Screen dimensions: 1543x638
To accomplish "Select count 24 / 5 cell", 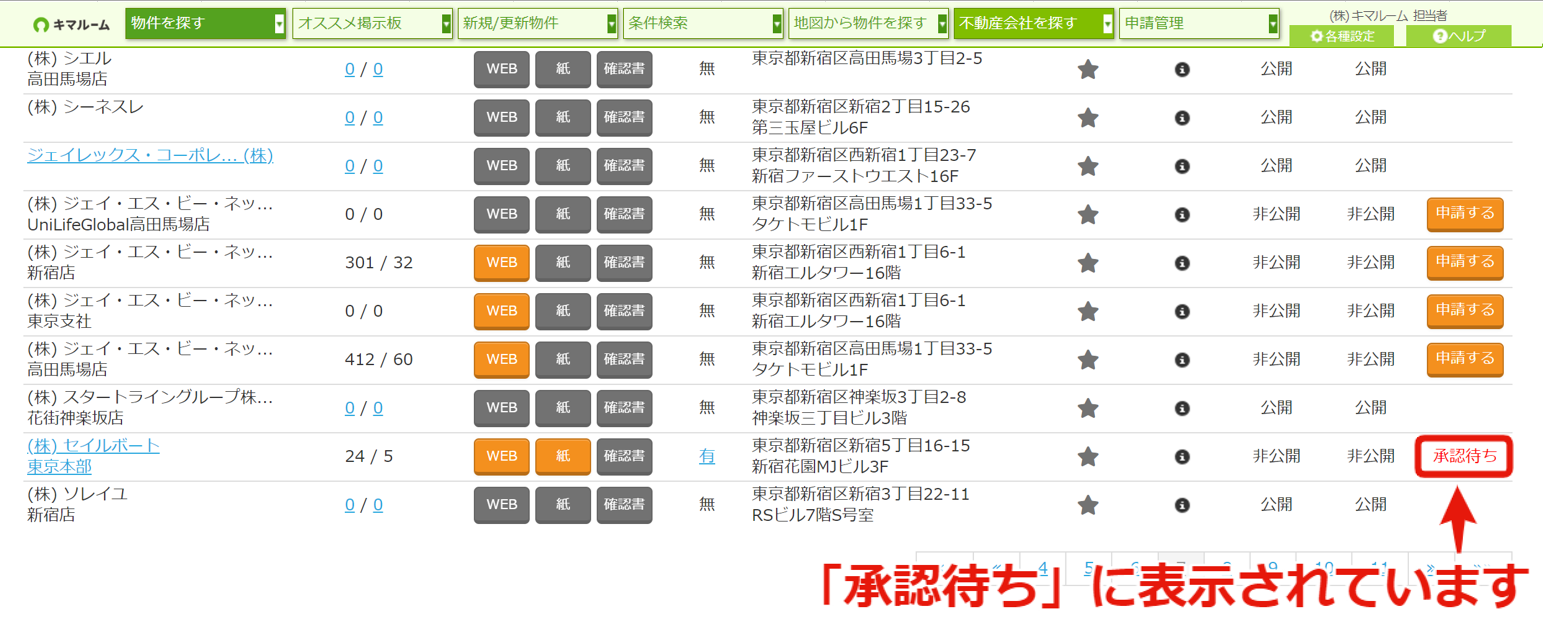I will tap(369, 456).
